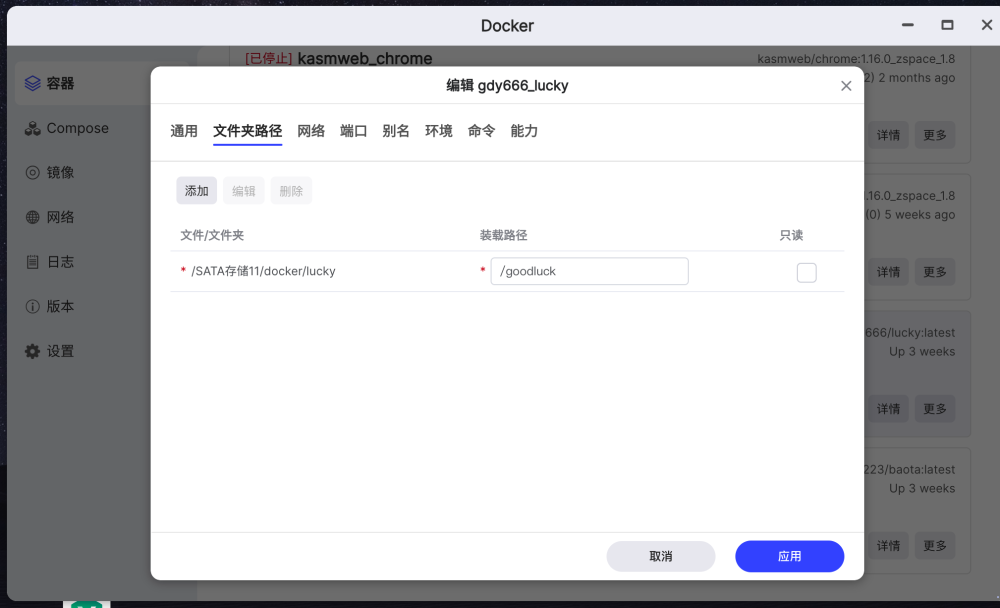
Task: Cancel editing with the 取消 button
Action: 661,556
